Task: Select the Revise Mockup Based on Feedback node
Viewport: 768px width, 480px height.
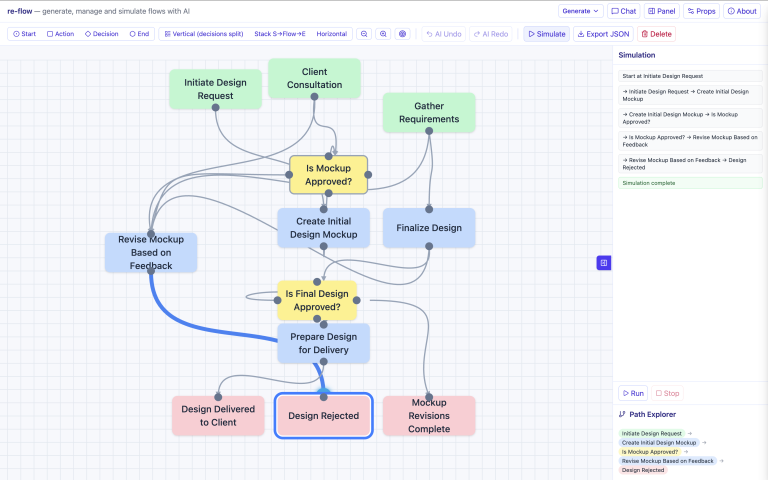Action: 151,252
